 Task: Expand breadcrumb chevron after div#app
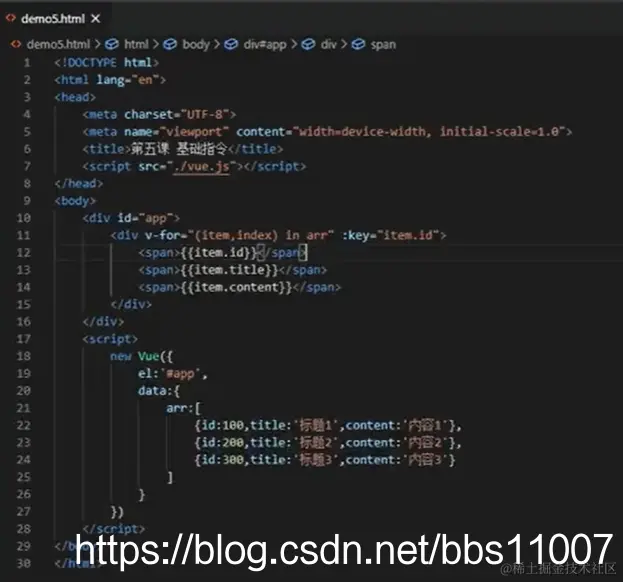tap(294, 44)
